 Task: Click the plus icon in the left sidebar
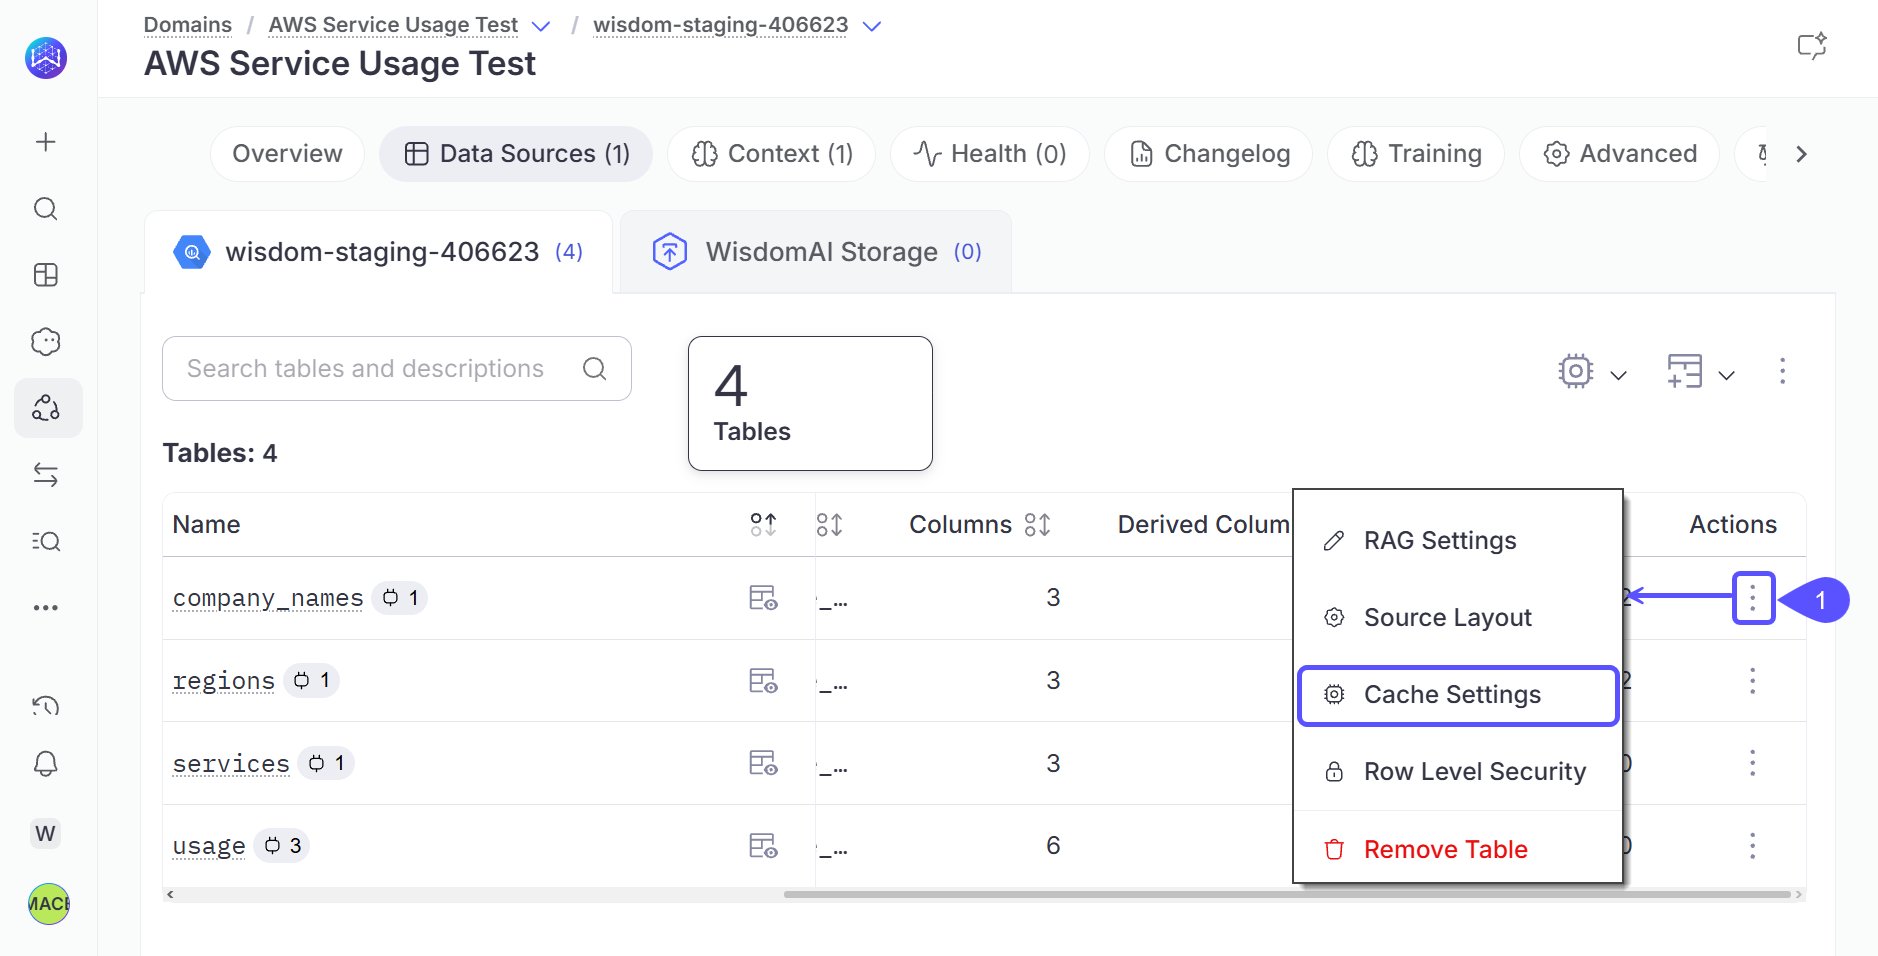pyautogui.click(x=46, y=142)
